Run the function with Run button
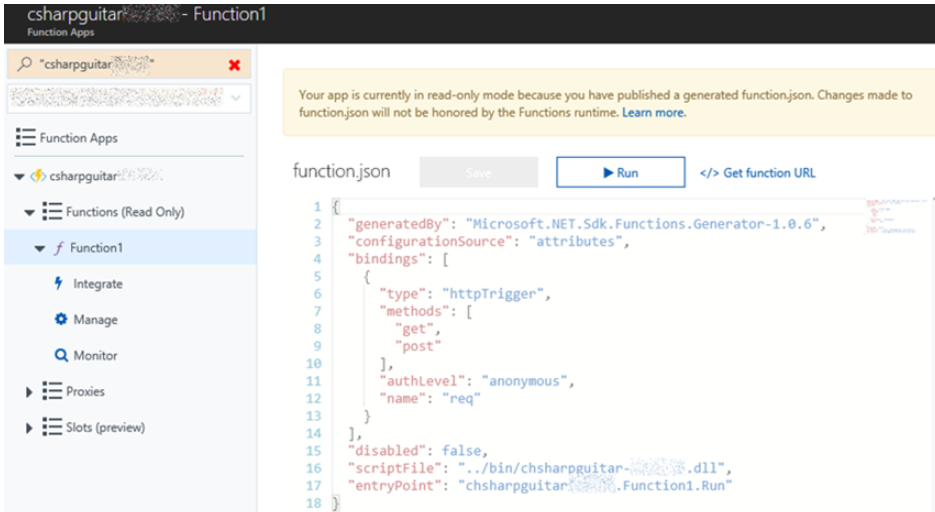Viewport: 935px width, 512px height. 621,172
